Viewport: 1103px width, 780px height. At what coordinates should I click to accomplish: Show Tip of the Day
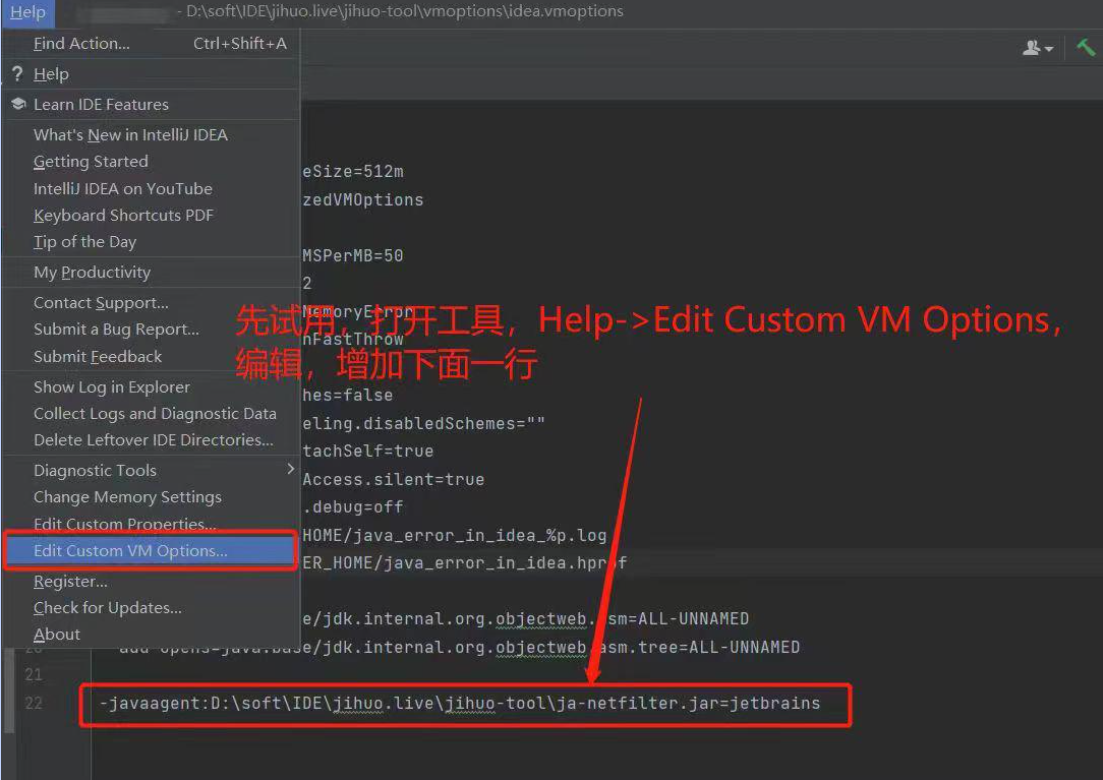tap(84, 242)
